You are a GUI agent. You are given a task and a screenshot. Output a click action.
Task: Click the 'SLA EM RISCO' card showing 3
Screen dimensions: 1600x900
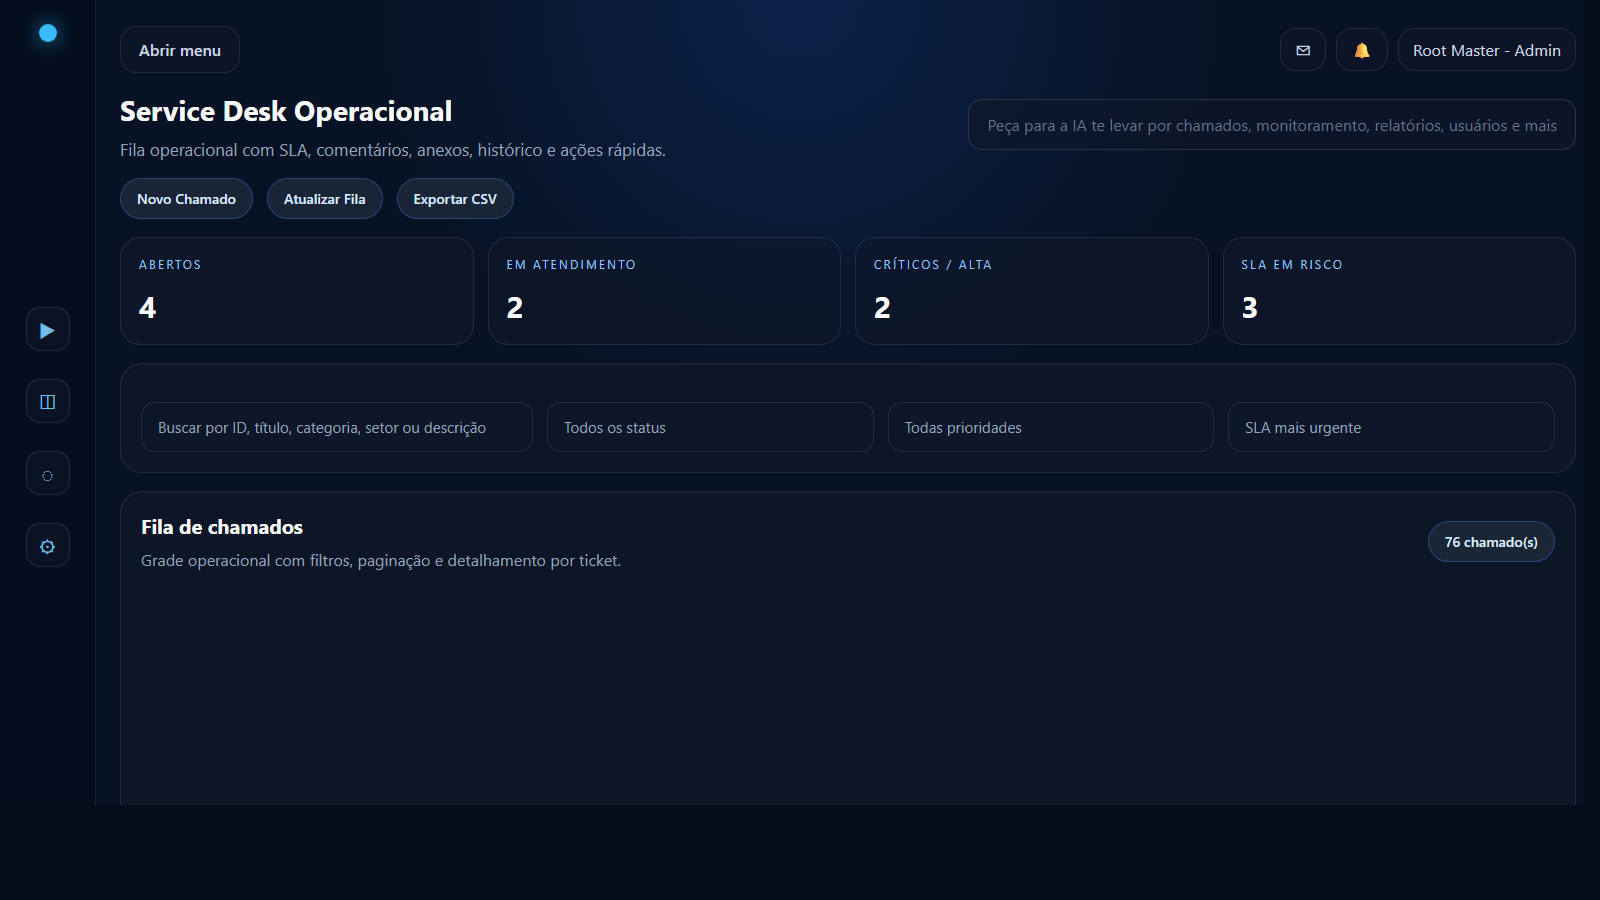point(1398,290)
